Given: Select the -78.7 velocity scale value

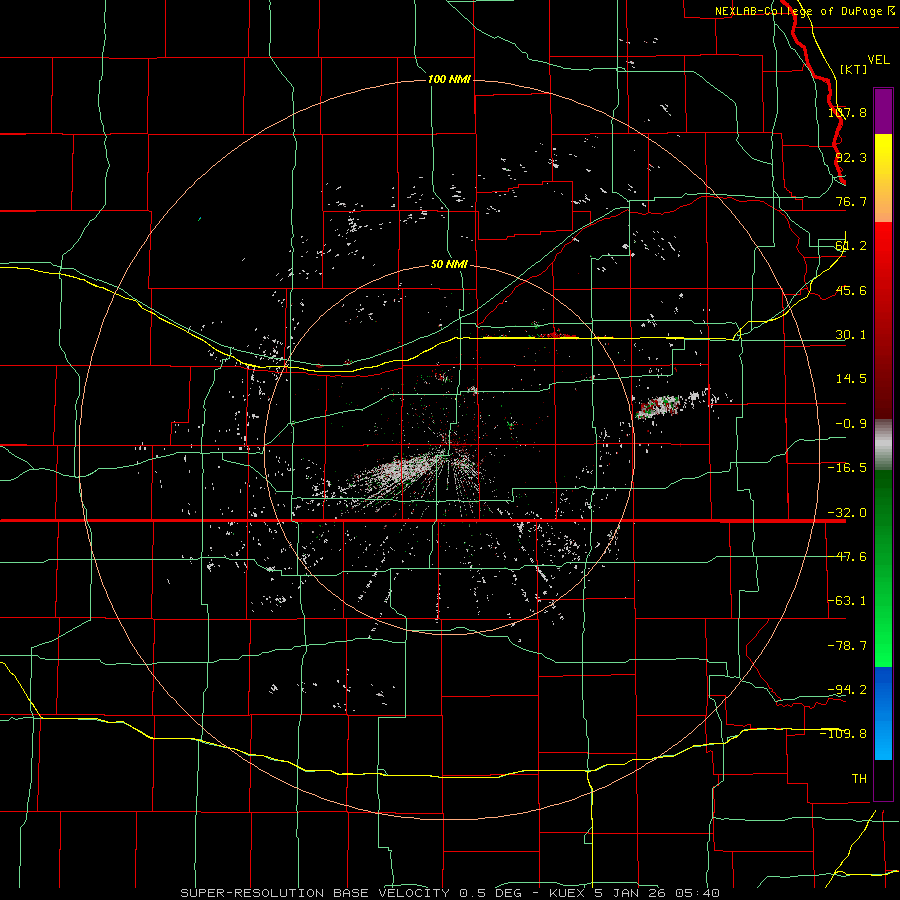Looking at the screenshot, I should click(847, 646).
